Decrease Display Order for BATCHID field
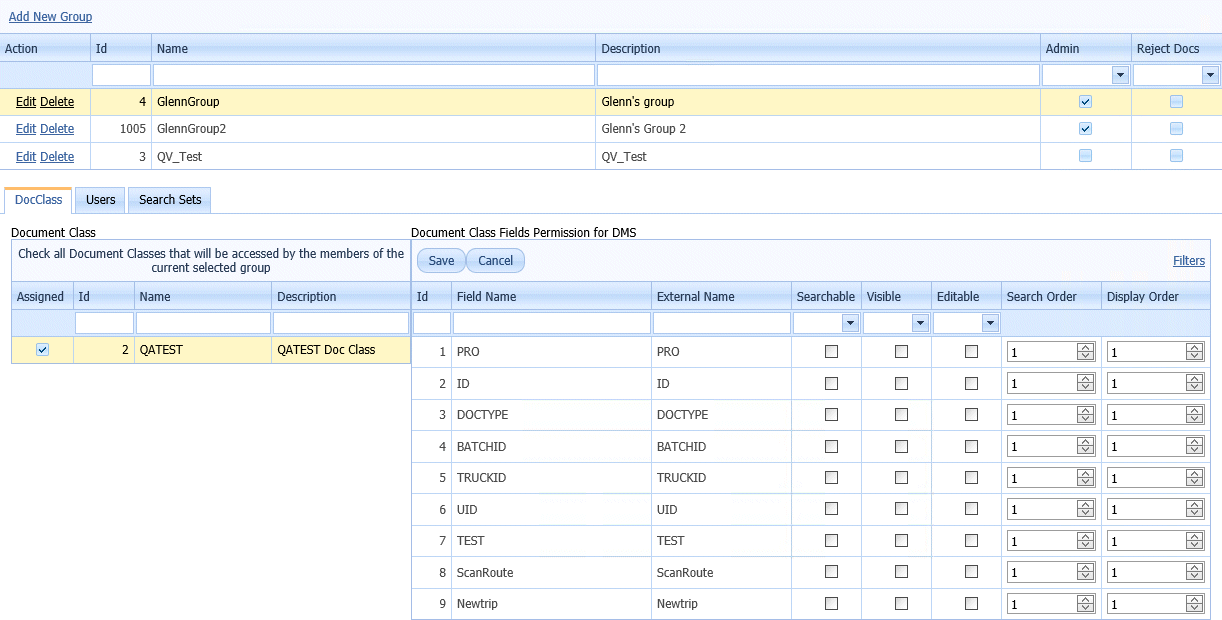The width and height of the screenshot is (1222, 620). 1194,451
